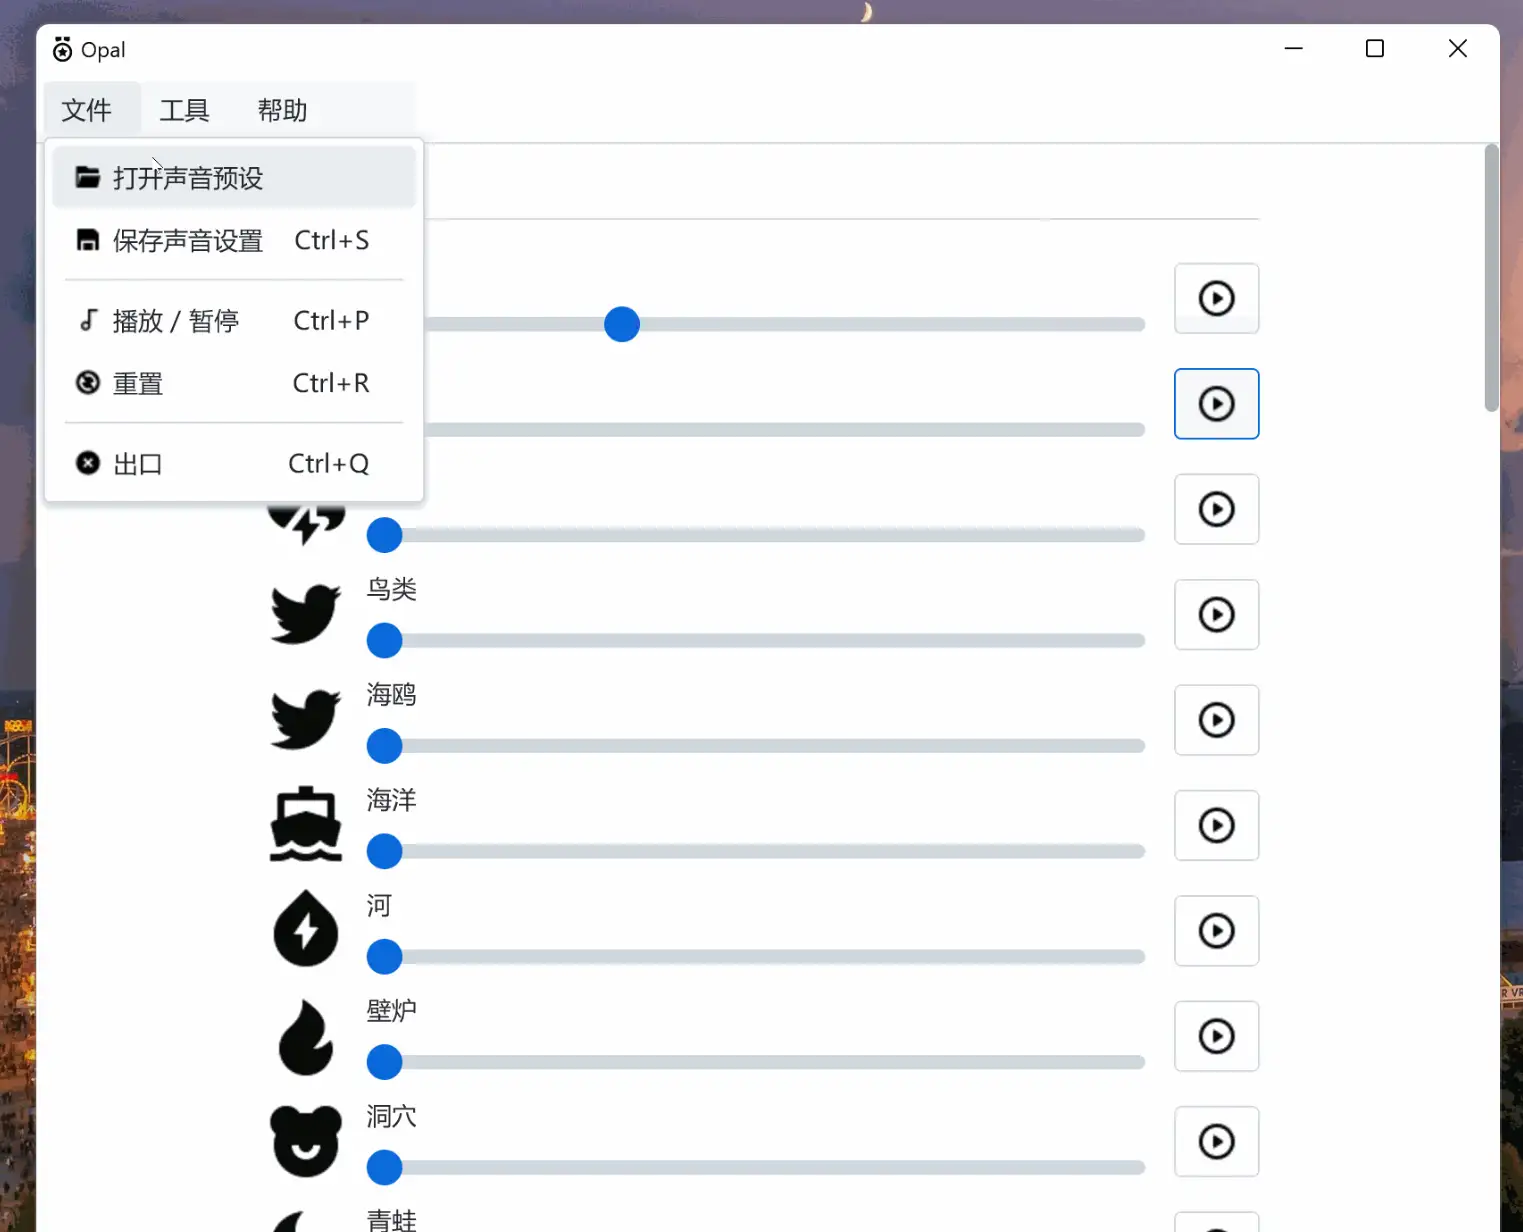Viewport: 1523px width, 1232px height.
Task: Play the 洞穴 cave sound
Action: pyautogui.click(x=1216, y=1142)
